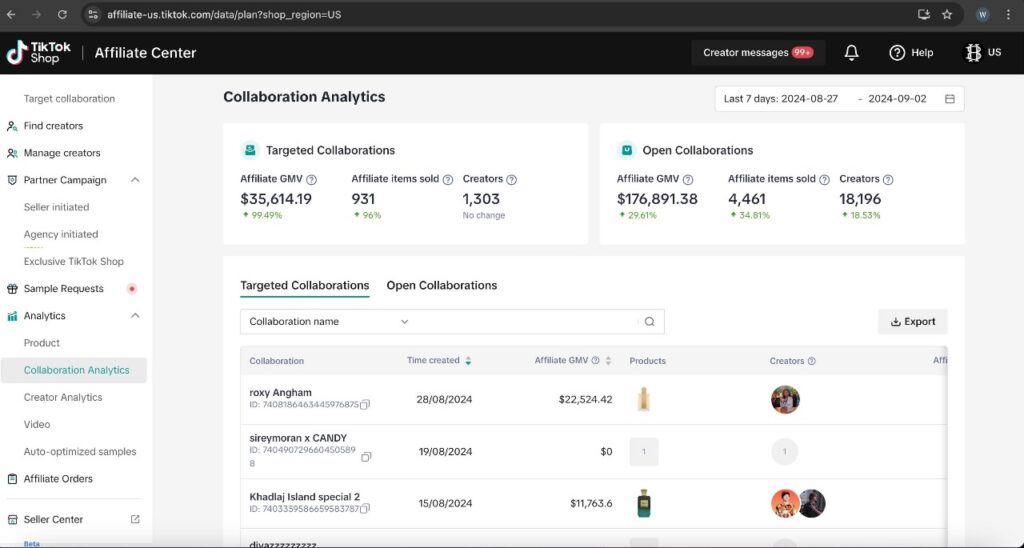Click info icon next to Targeted Affiliate GMV
The width and height of the screenshot is (1024, 548).
point(312,180)
